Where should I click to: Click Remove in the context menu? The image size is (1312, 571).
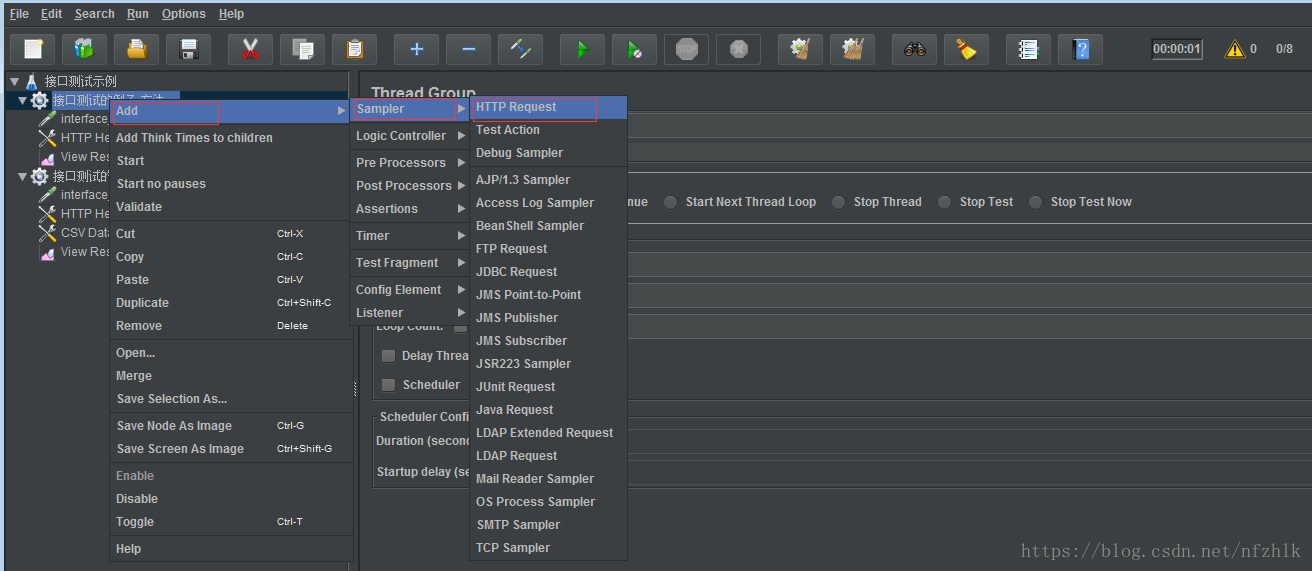point(231,326)
